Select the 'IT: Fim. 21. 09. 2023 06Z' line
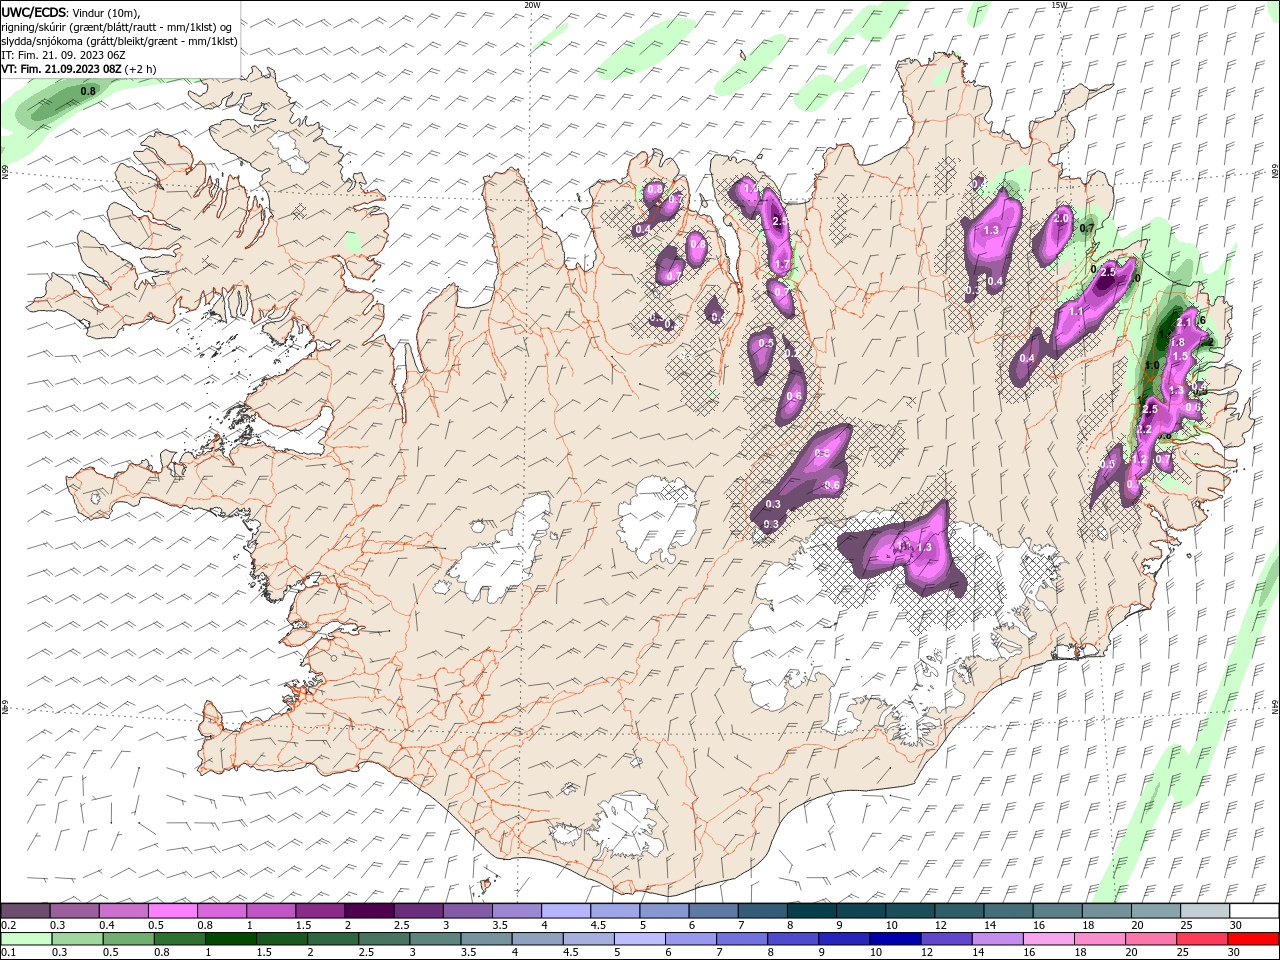The height and width of the screenshot is (960, 1280). [x=65, y=55]
